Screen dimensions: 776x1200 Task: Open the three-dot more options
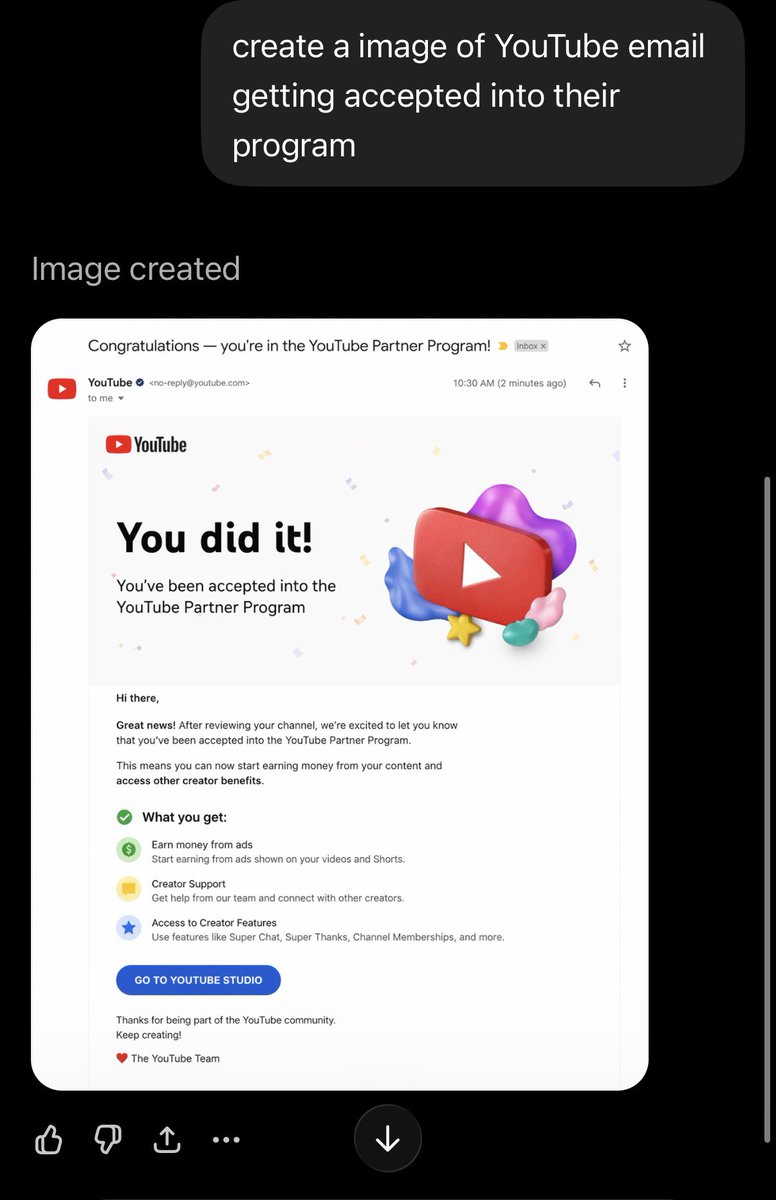point(226,1139)
